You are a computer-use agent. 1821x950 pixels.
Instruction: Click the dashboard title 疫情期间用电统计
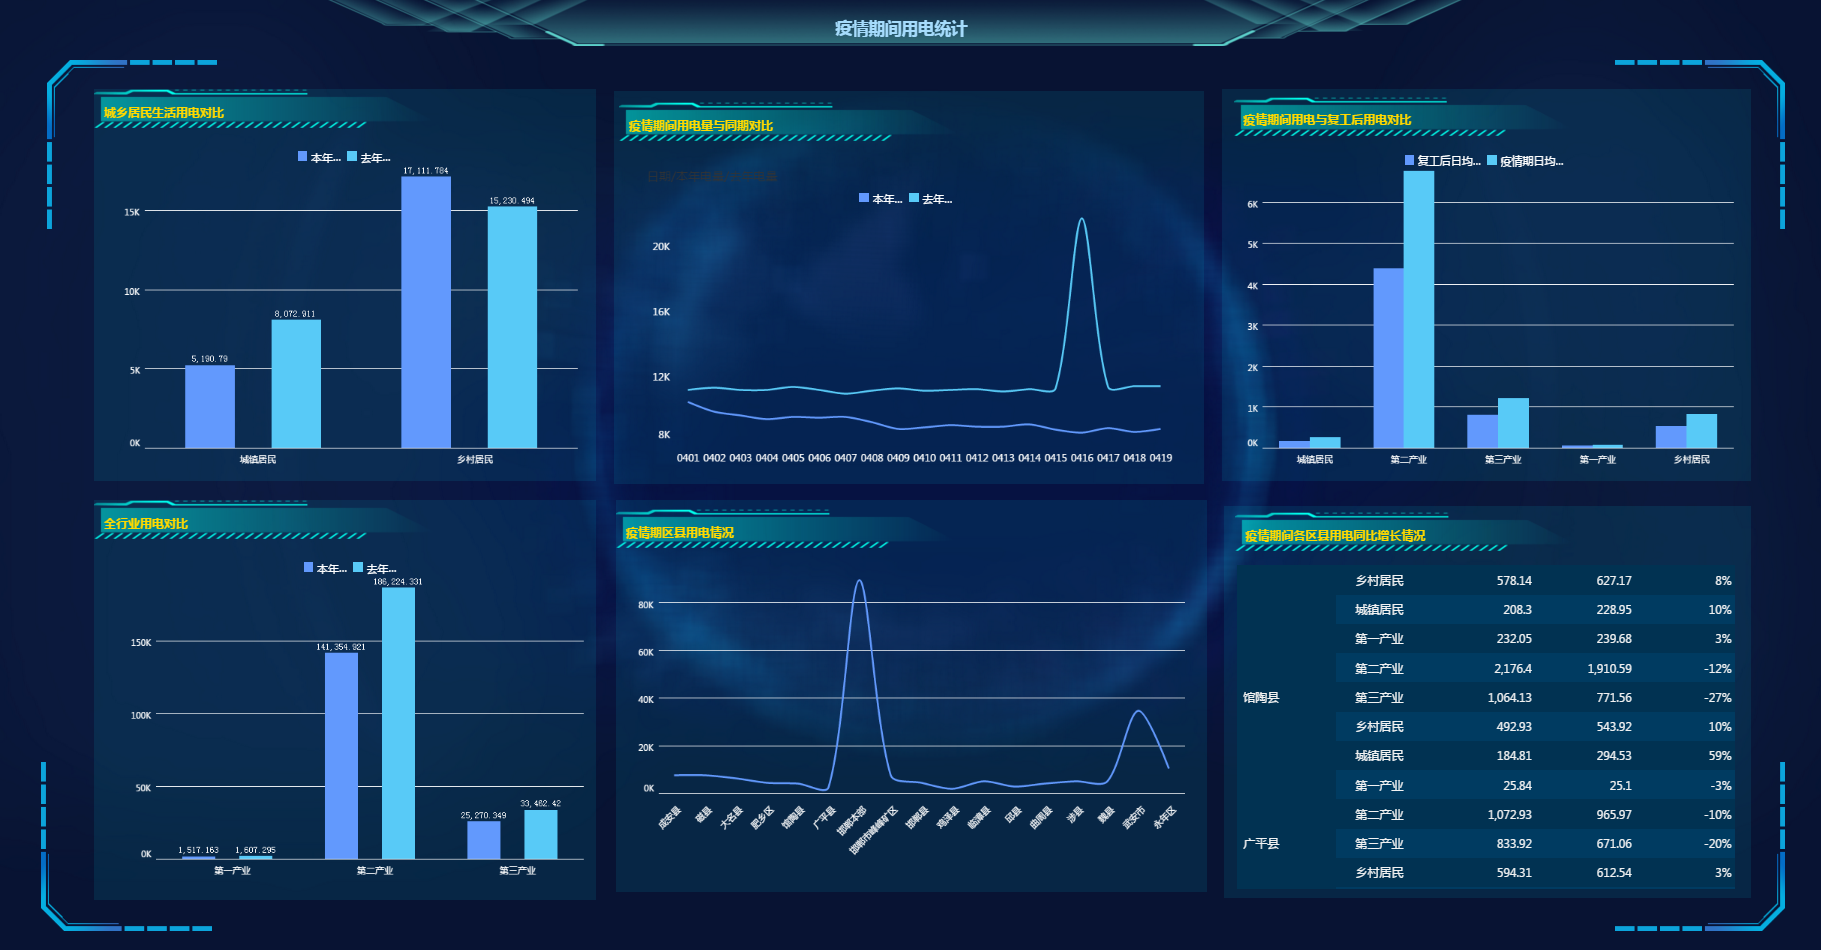[900, 29]
